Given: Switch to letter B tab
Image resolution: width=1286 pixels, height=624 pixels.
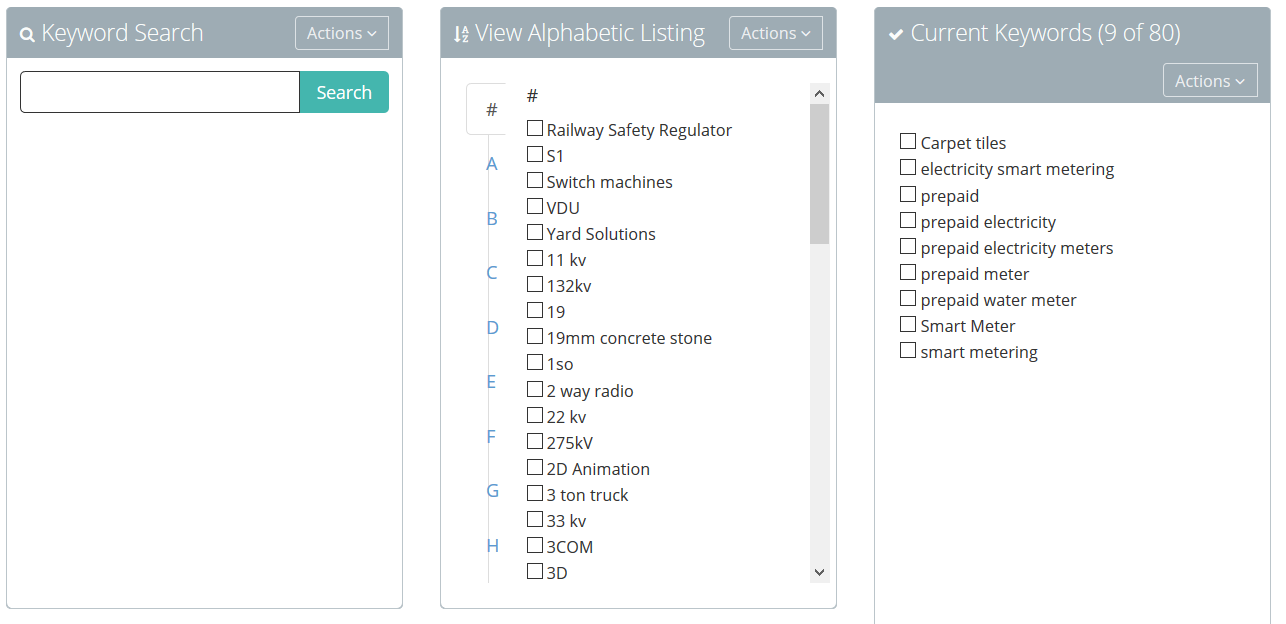Looking at the screenshot, I should coord(491,218).
